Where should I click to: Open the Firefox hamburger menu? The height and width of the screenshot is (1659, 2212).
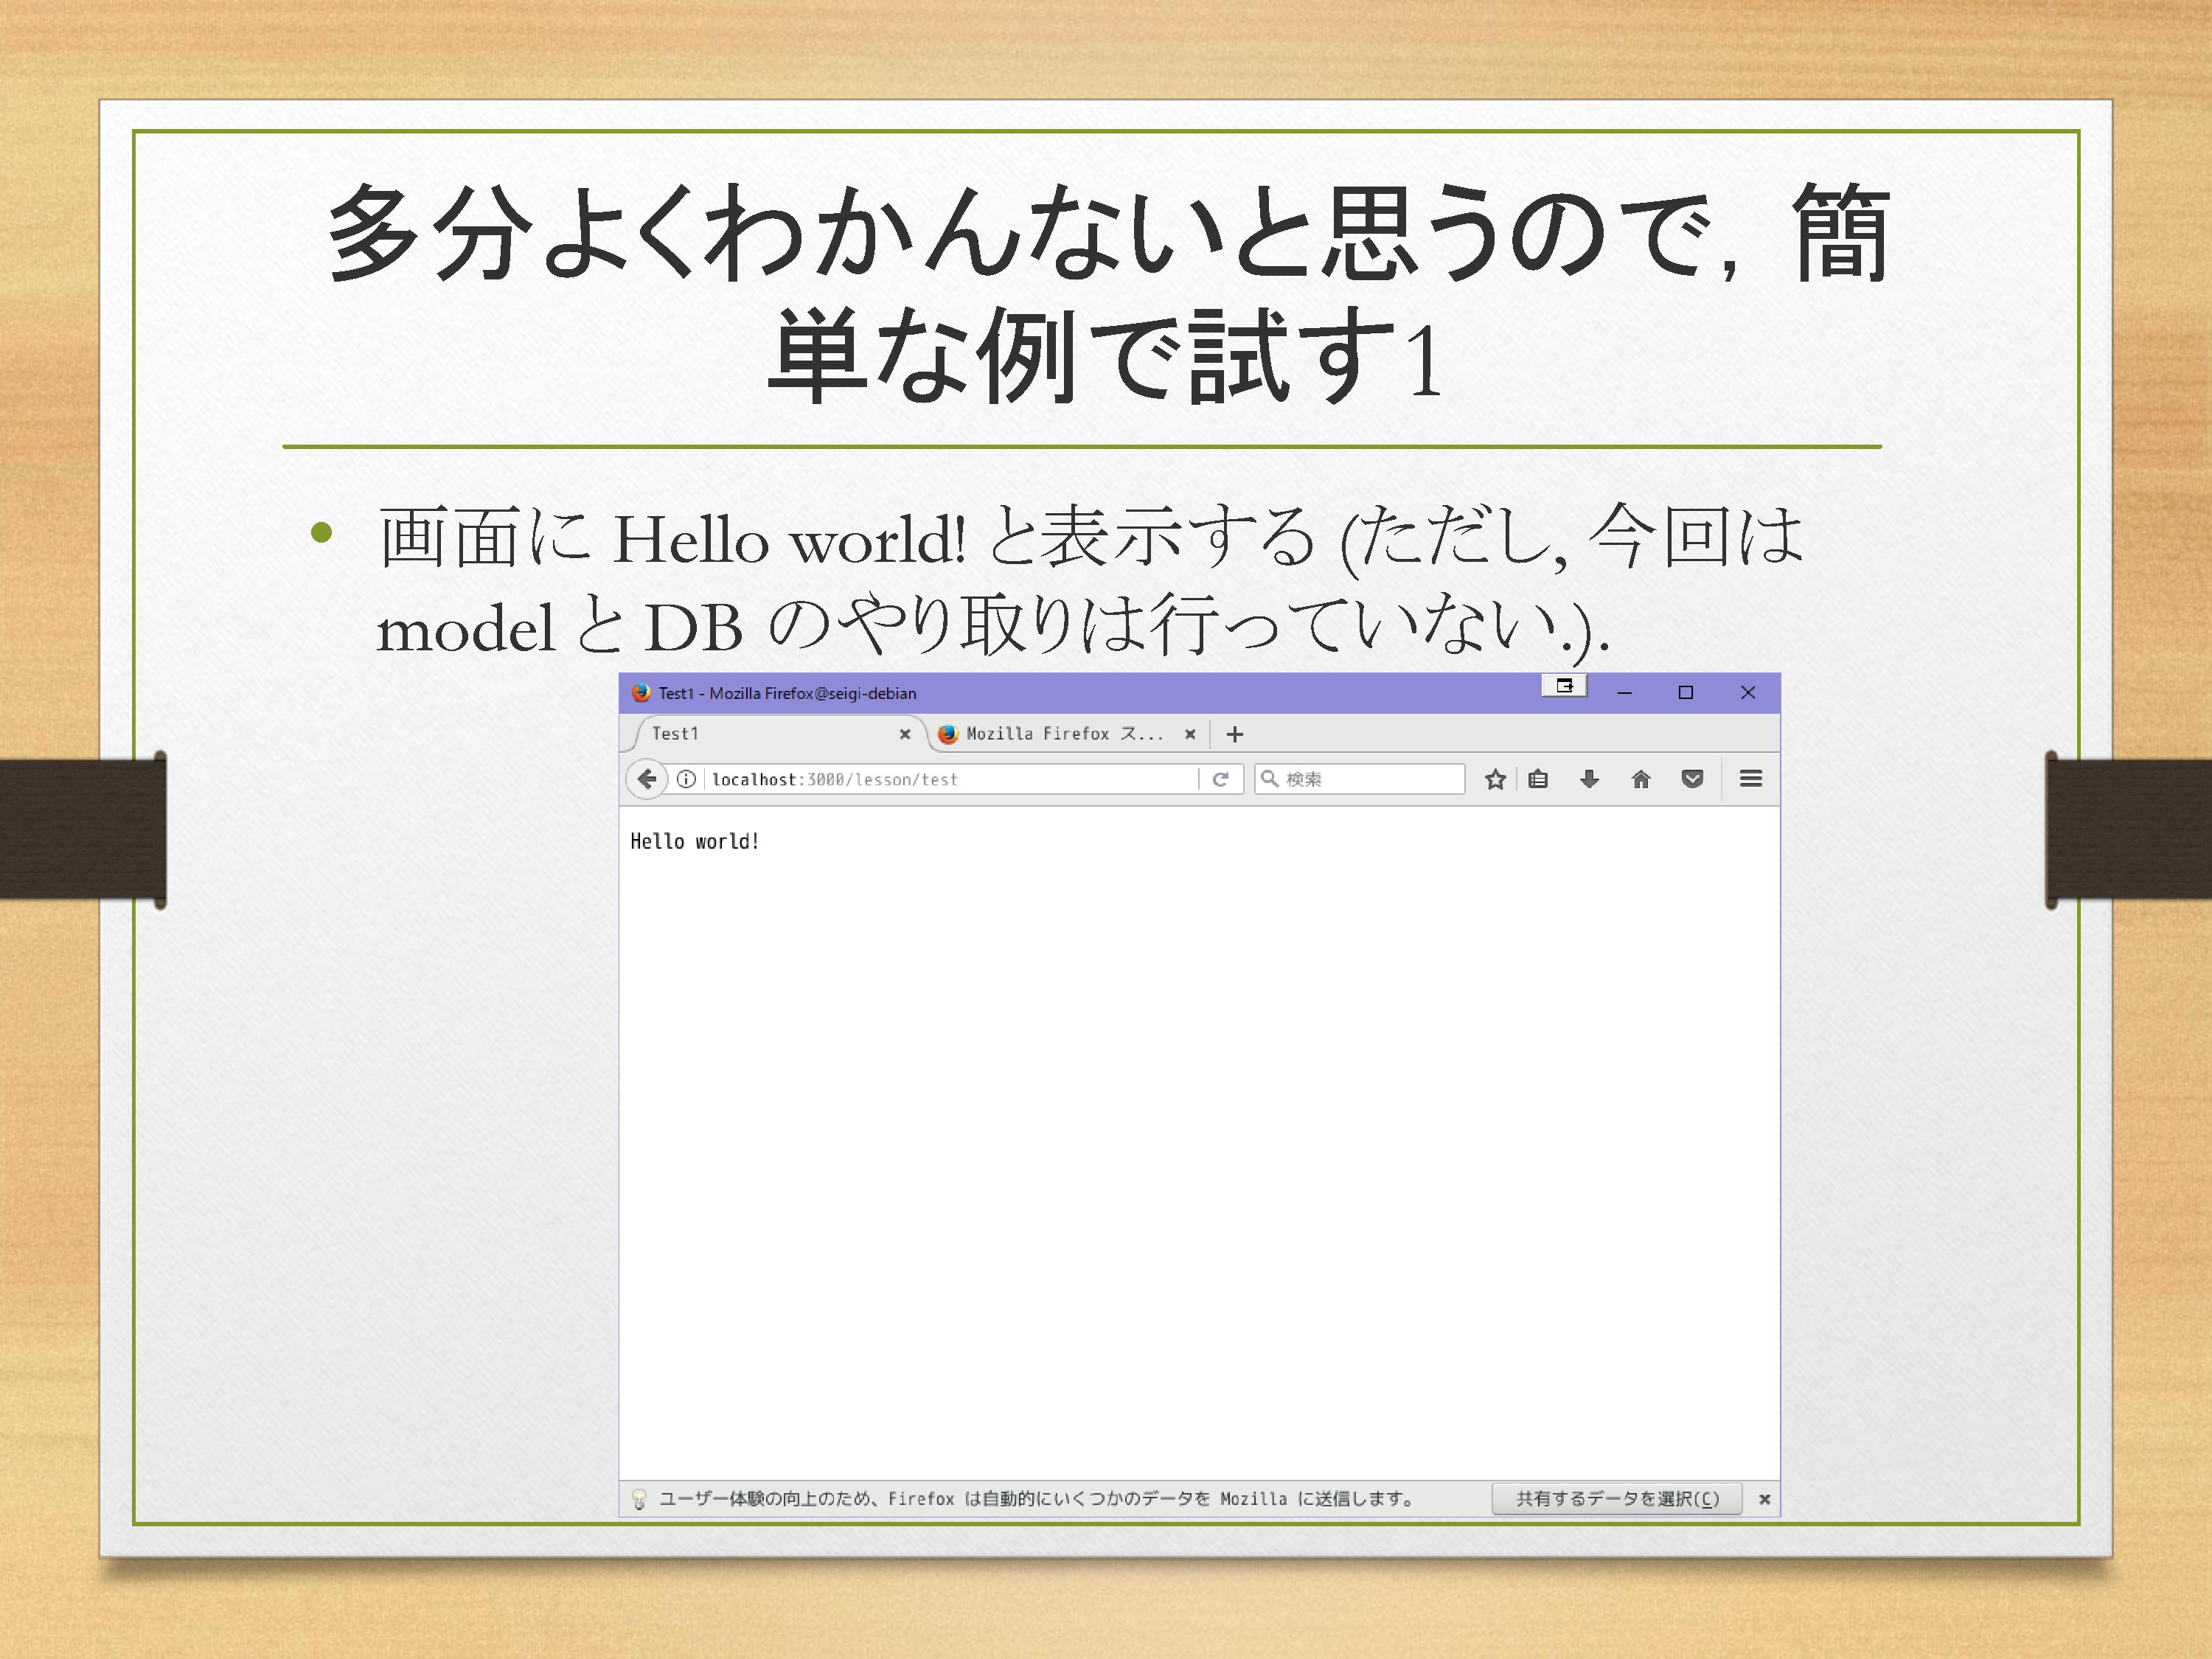1751,778
